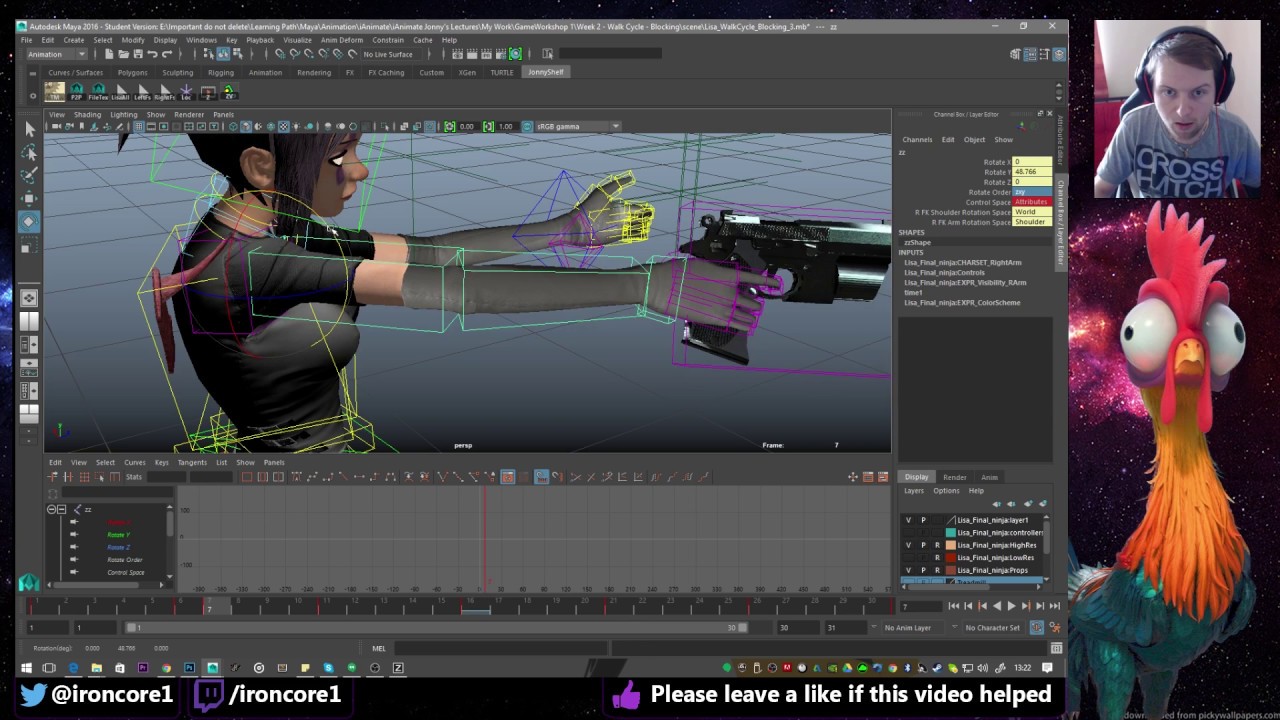
Task: Click color swatch of Lisa_Final_ninja:controllers layer
Action: point(950,532)
